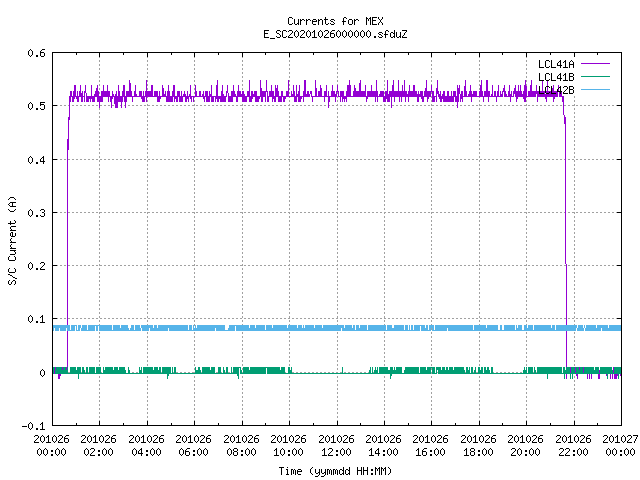Click x-axis tick 201026 16:00
Viewport: 640px width, 480px height.
(x=431, y=445)
